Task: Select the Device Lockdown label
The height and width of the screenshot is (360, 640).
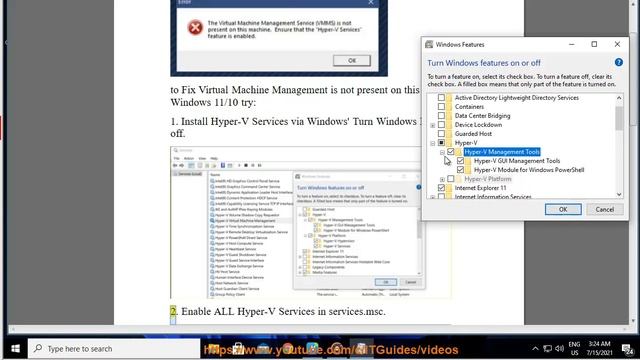Action: click(478, 124)
